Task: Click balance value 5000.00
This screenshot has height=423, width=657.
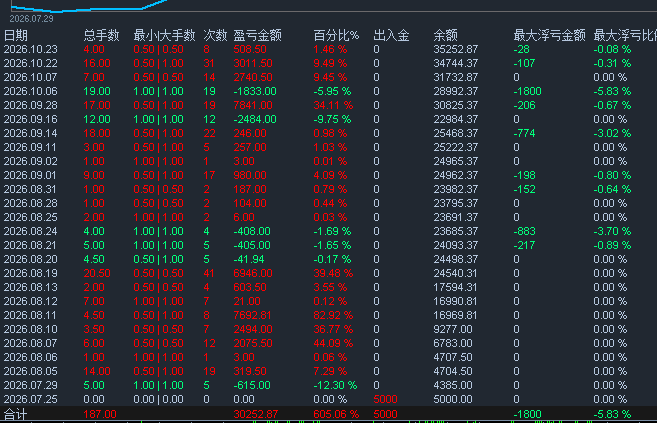Action: click(453, 400)
